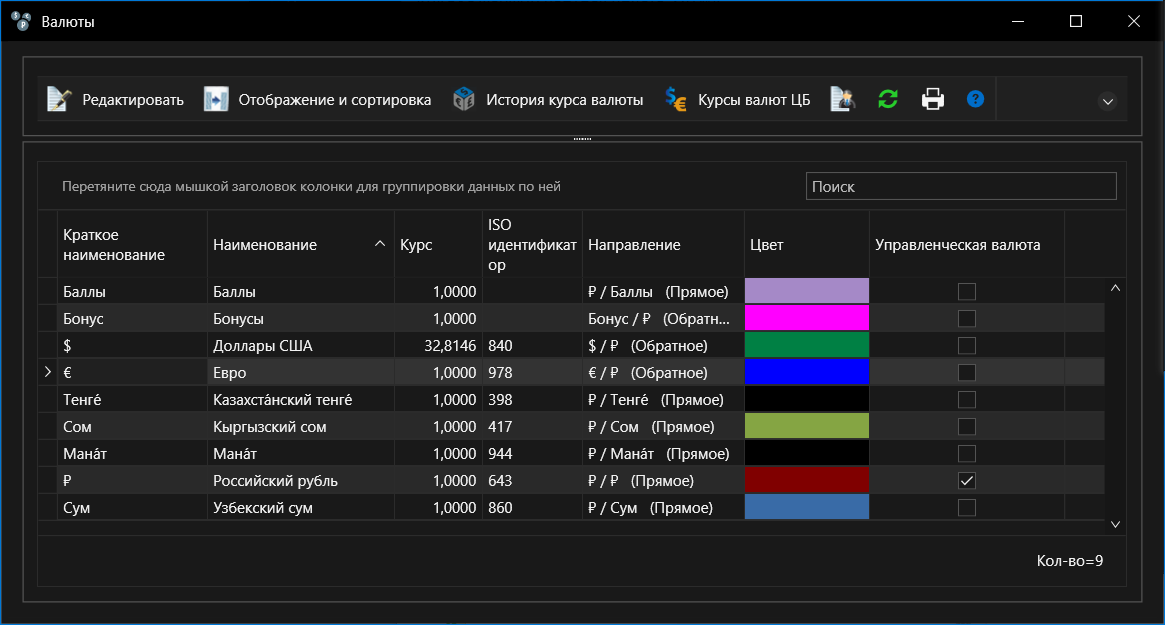The width and height of the screenshot is (1165, 625).
Task: Click the dark red swatch for Российский рубль
Action: (807, 480)
